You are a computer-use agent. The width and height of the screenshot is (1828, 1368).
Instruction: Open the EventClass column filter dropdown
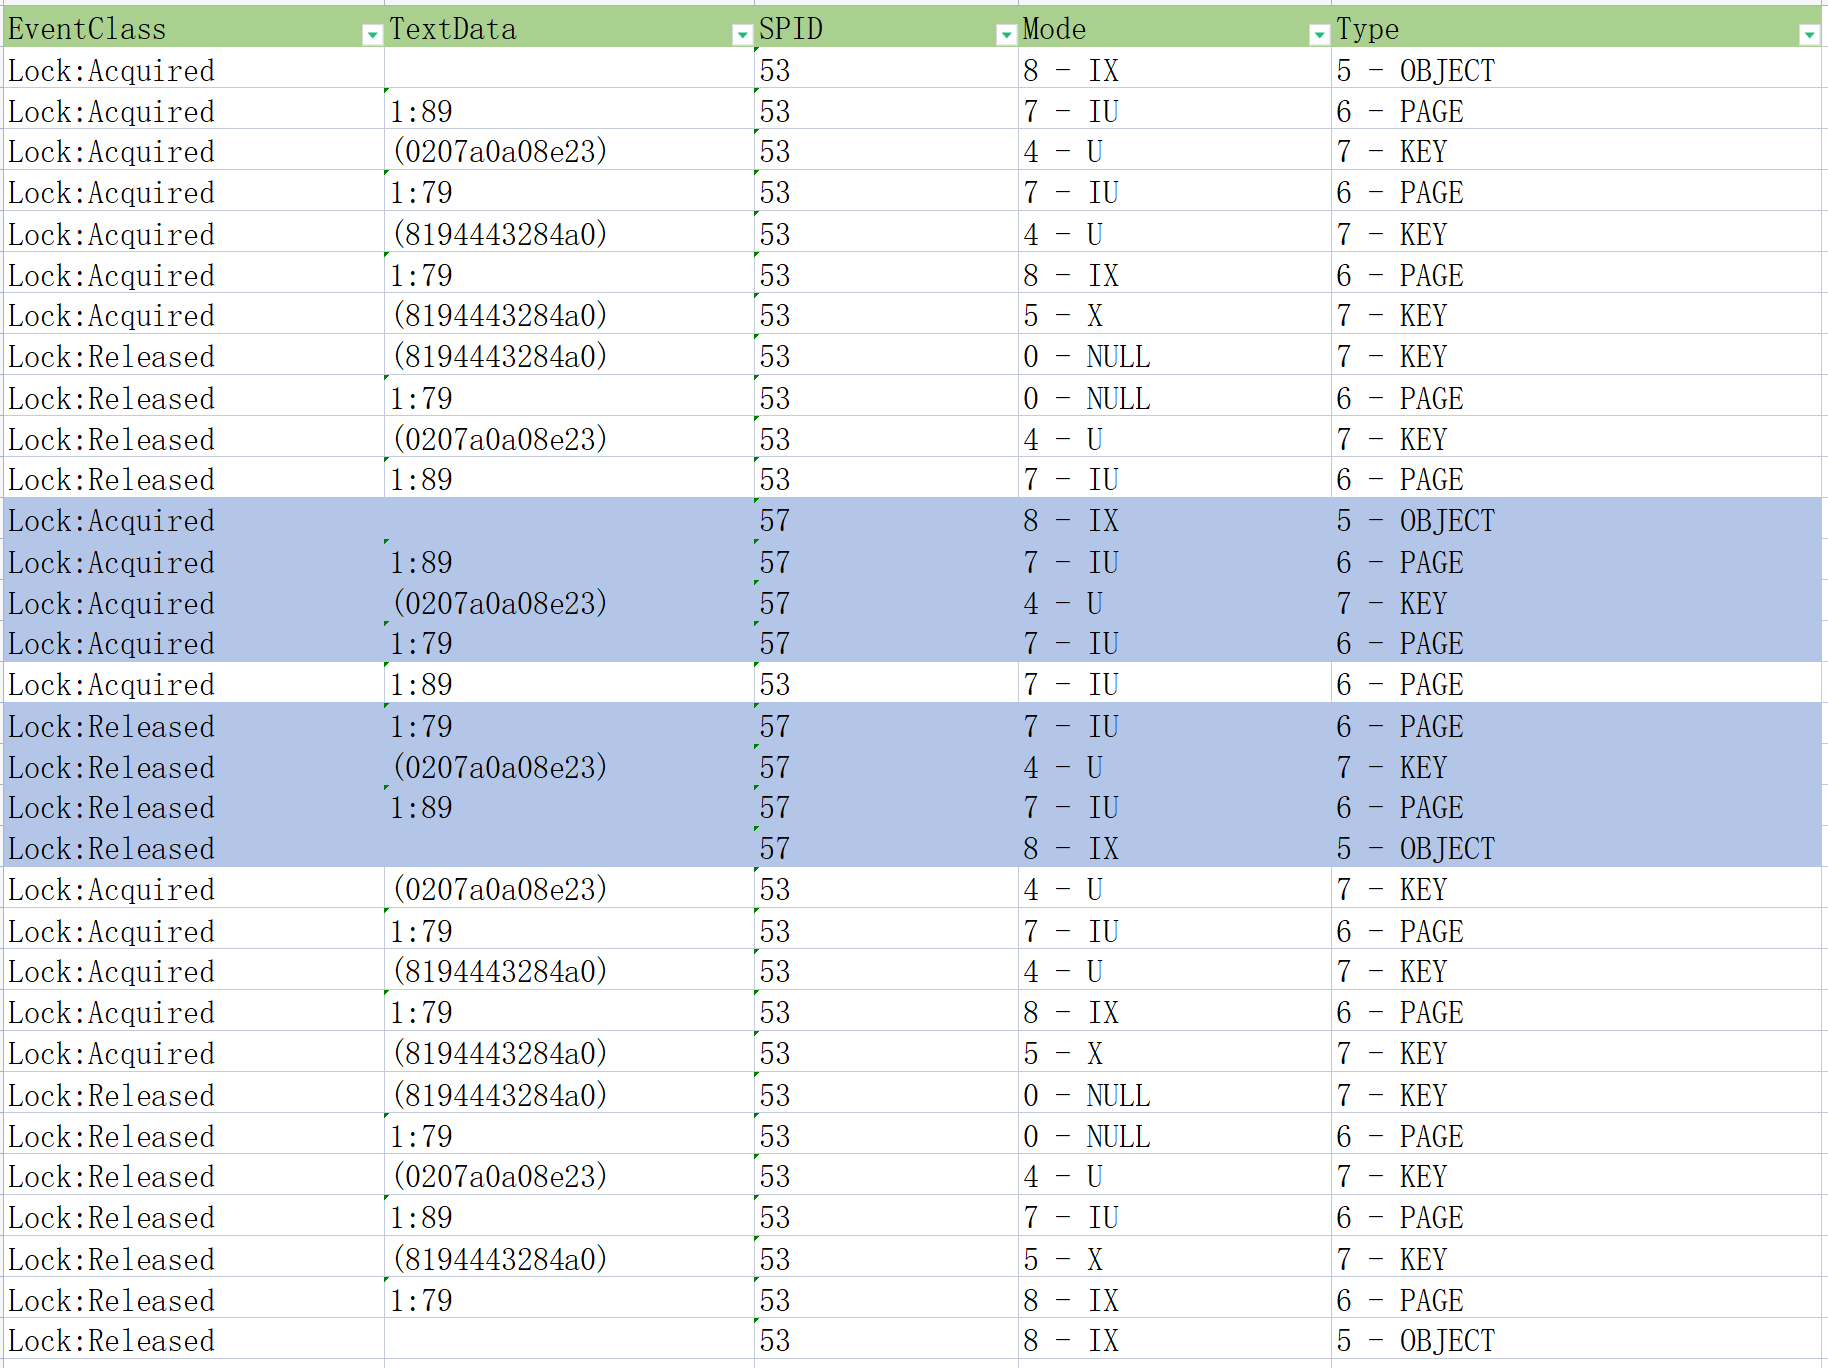[x=372, y=35]
